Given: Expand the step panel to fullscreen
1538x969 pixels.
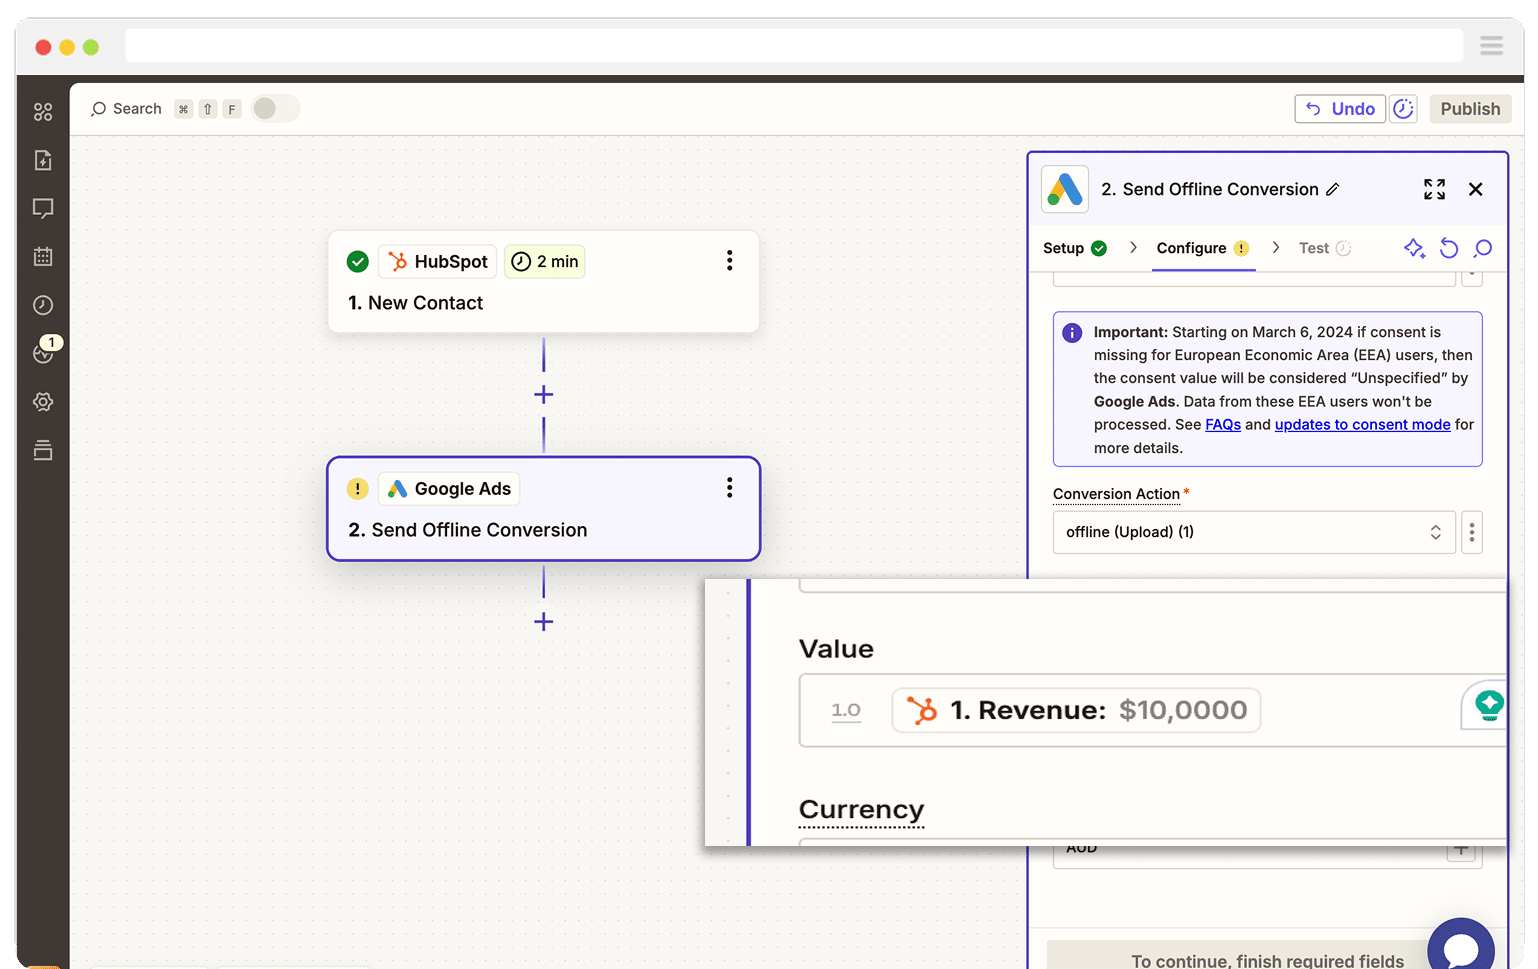Looking at the screenshot, I should [1435, 189].
